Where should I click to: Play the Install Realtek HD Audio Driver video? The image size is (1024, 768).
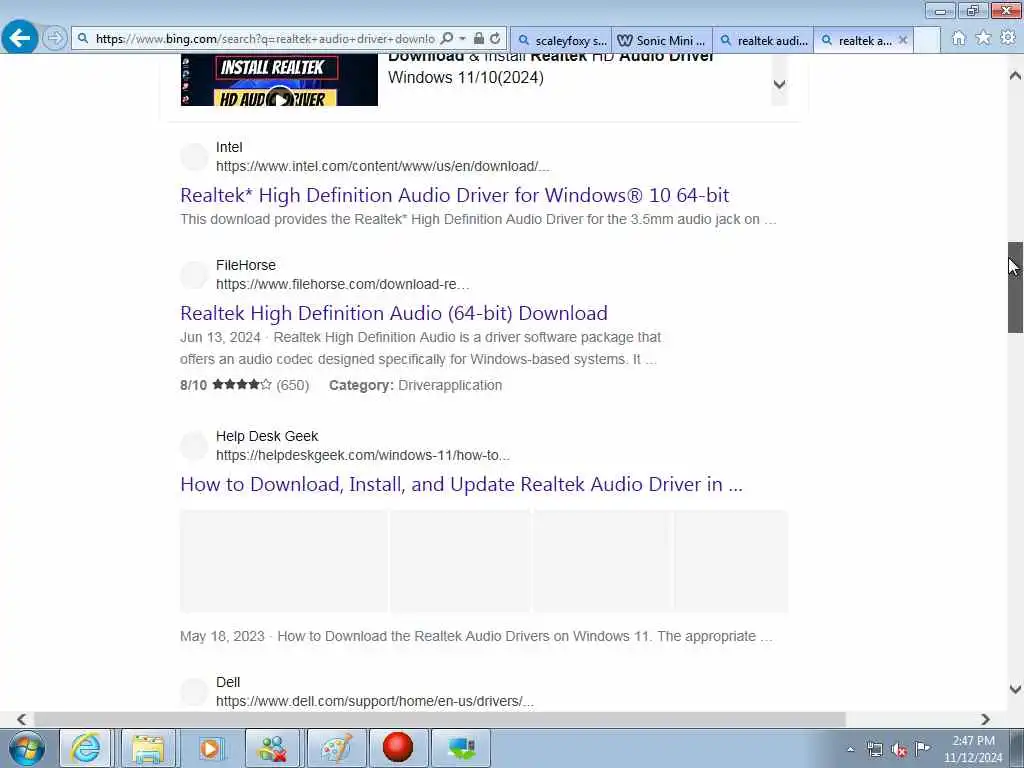(280, 99)
